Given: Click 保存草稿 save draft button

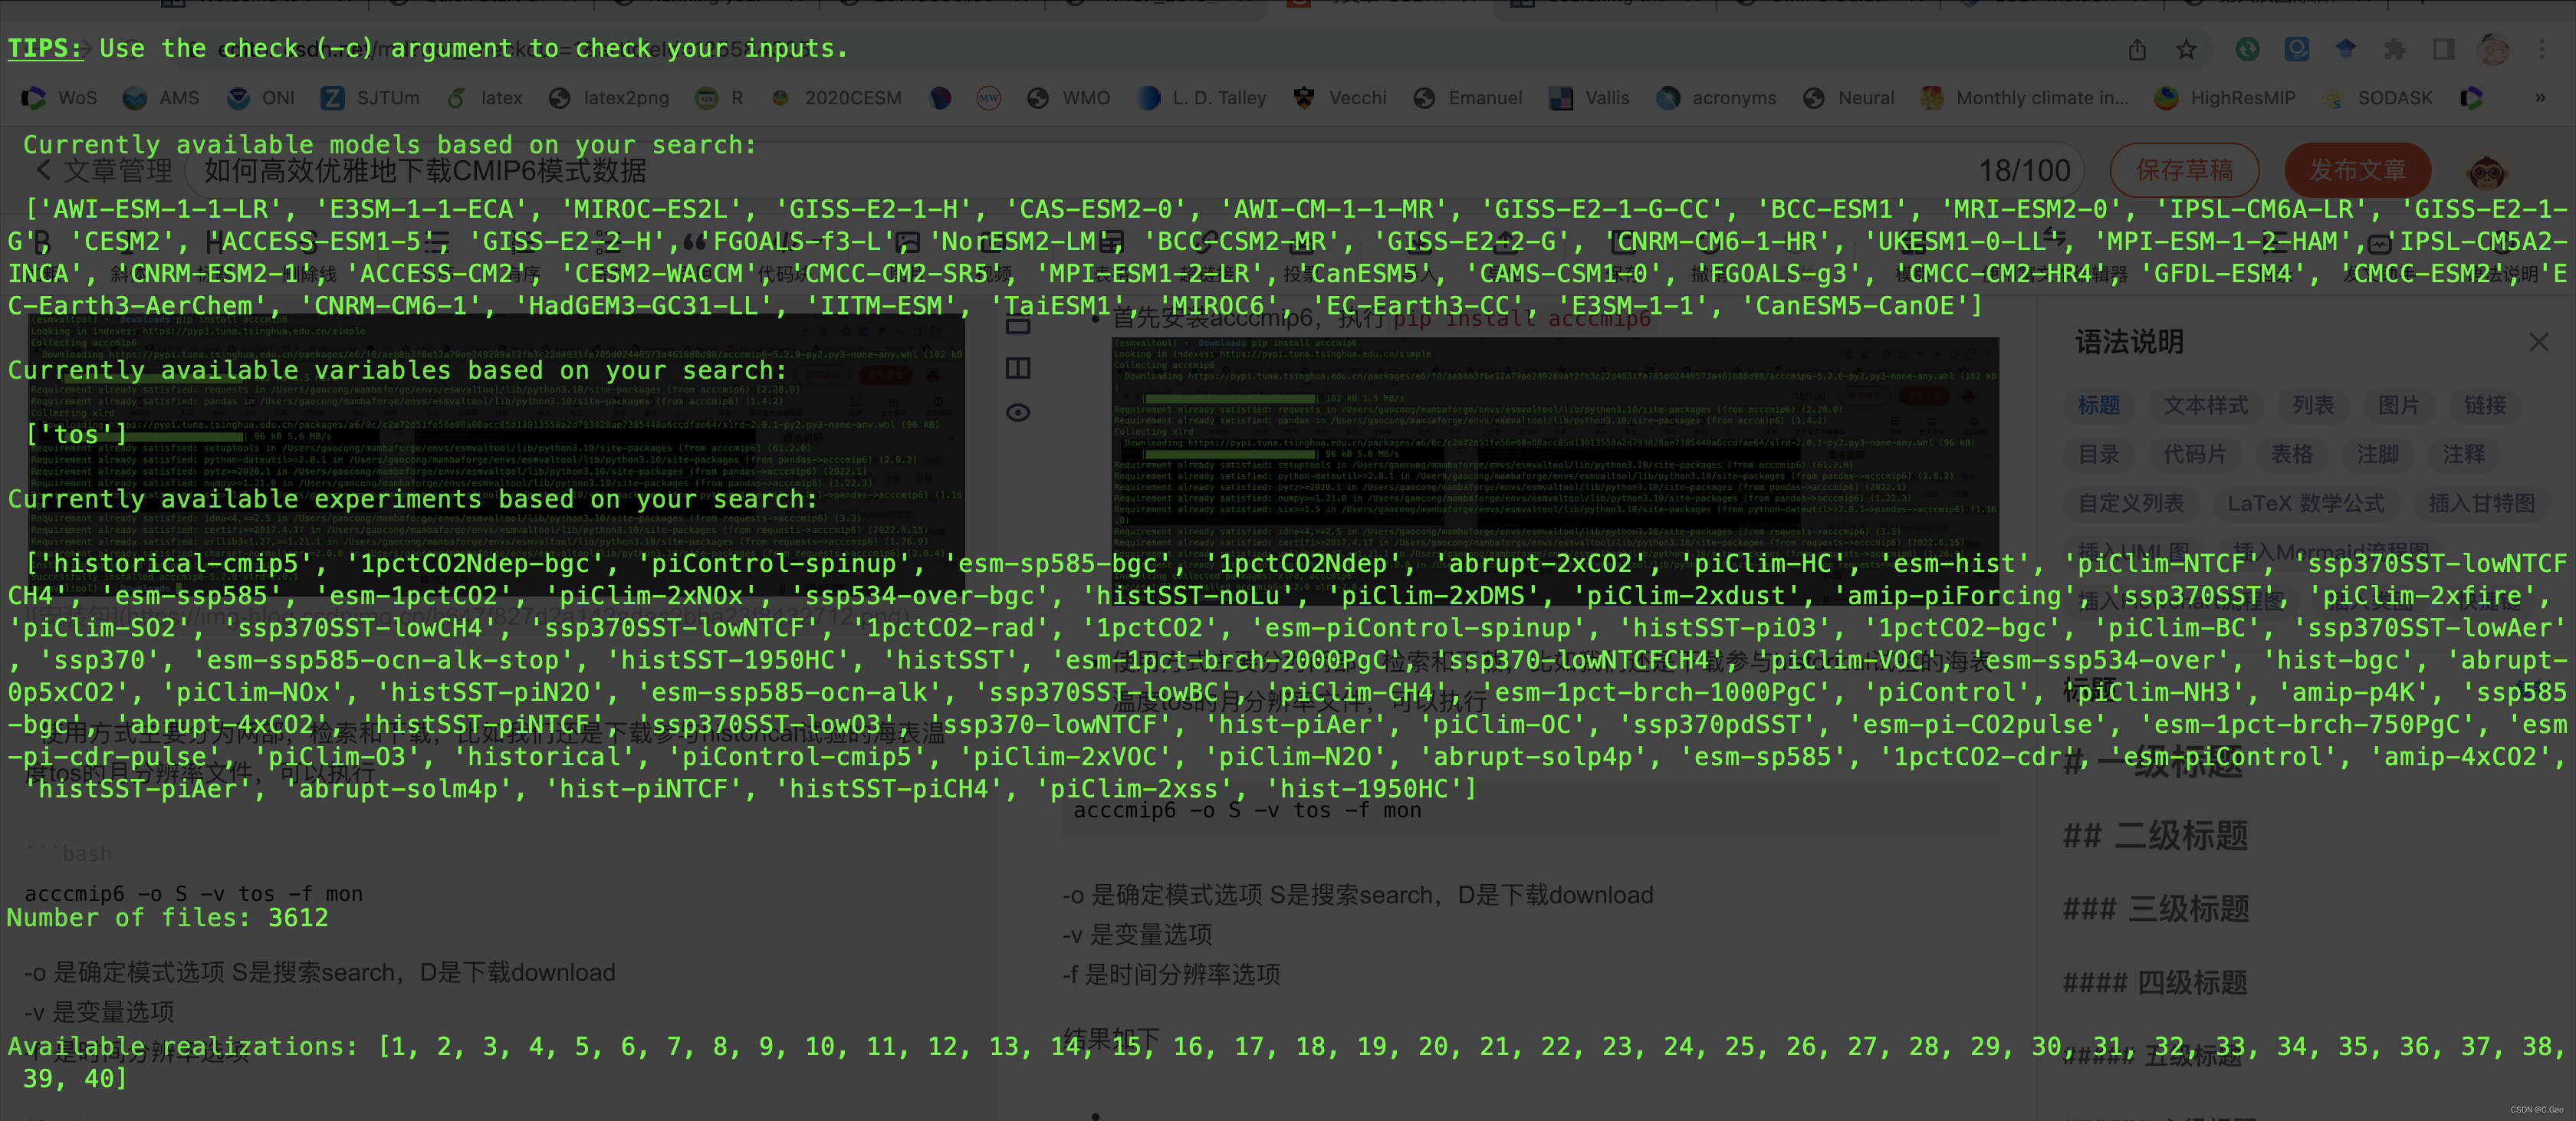Looking at the screenshot, I should 2187,166.
